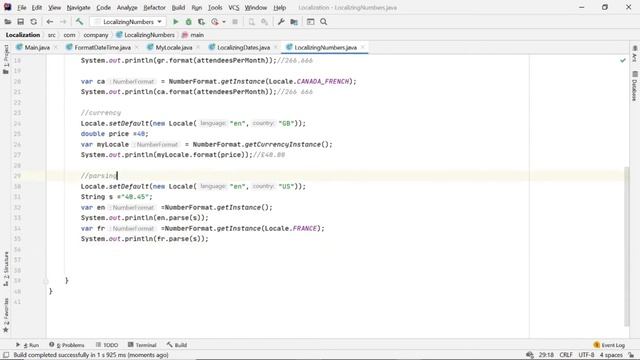Open the Terminal tool window button

click(142, 345)
